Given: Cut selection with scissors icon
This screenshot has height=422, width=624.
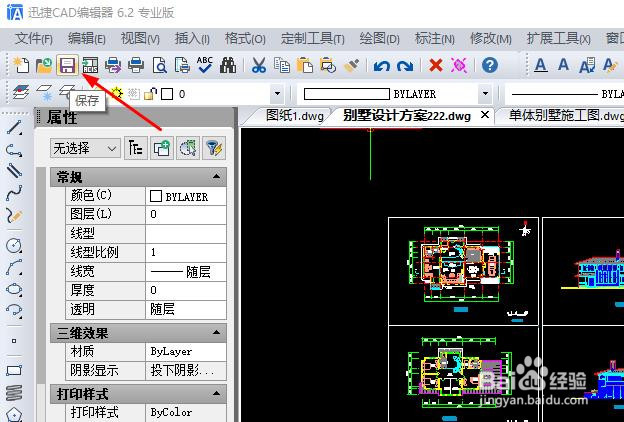Looking at the screenshot, I should point(259,65).
